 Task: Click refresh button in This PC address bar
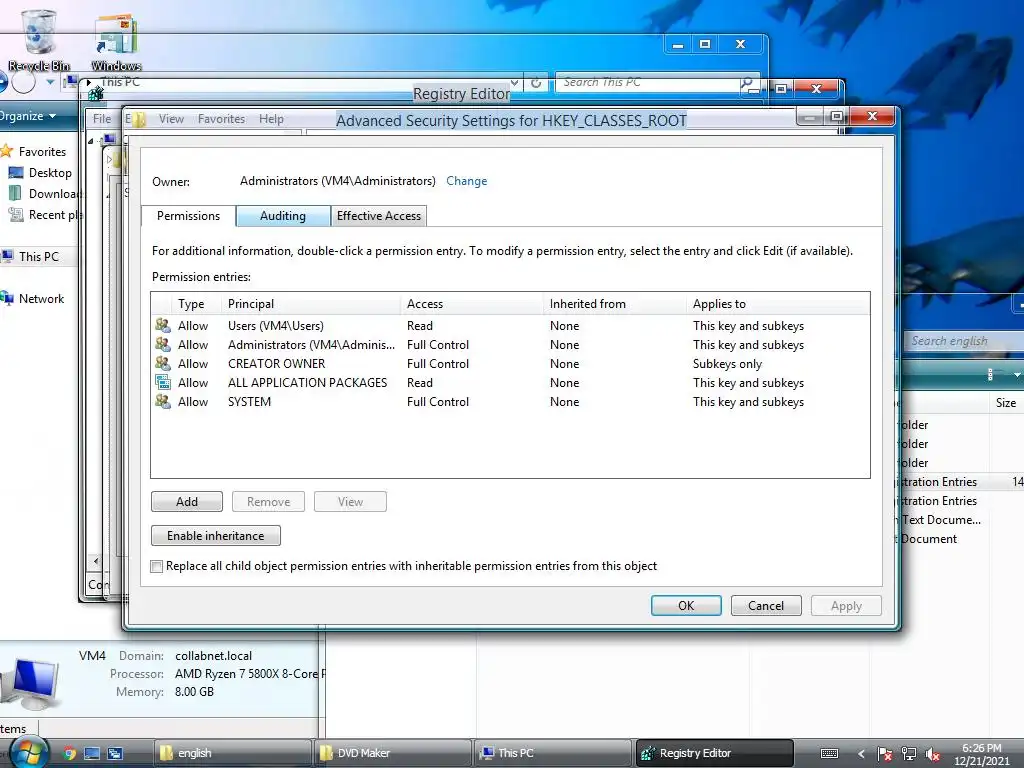click(x=536, y=83)
